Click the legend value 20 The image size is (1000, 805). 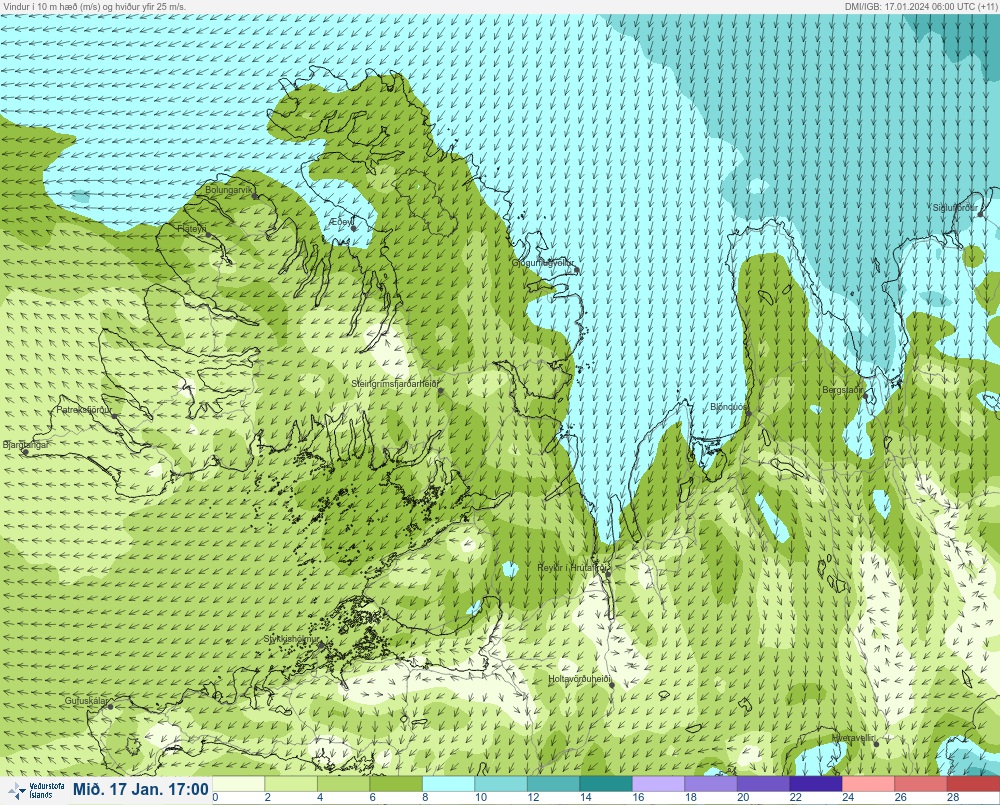(743, 797)
